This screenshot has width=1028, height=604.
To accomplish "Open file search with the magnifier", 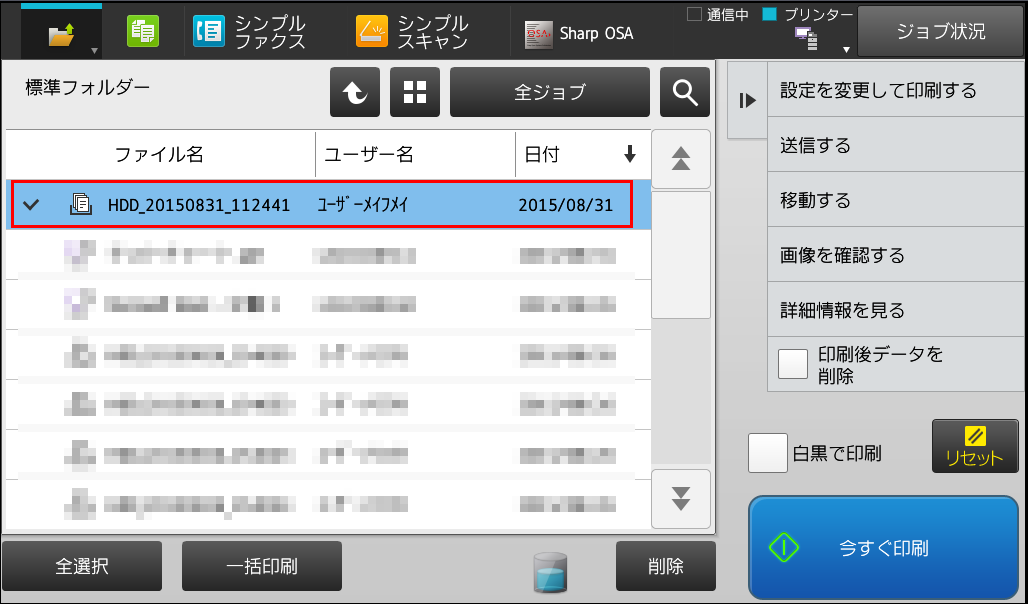I will (x=684, y=92).
